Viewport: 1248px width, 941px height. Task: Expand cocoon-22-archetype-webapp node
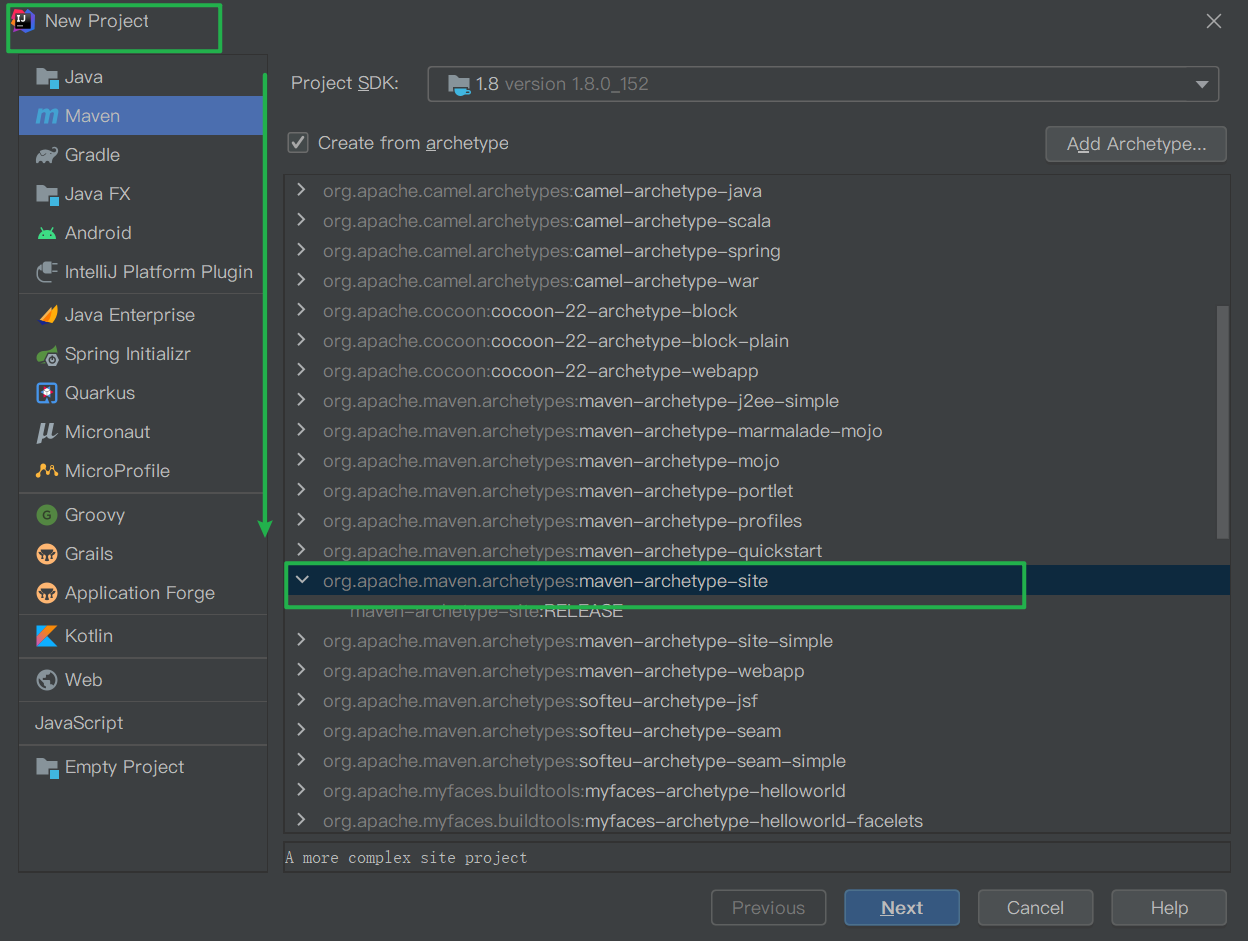(301, 370)
